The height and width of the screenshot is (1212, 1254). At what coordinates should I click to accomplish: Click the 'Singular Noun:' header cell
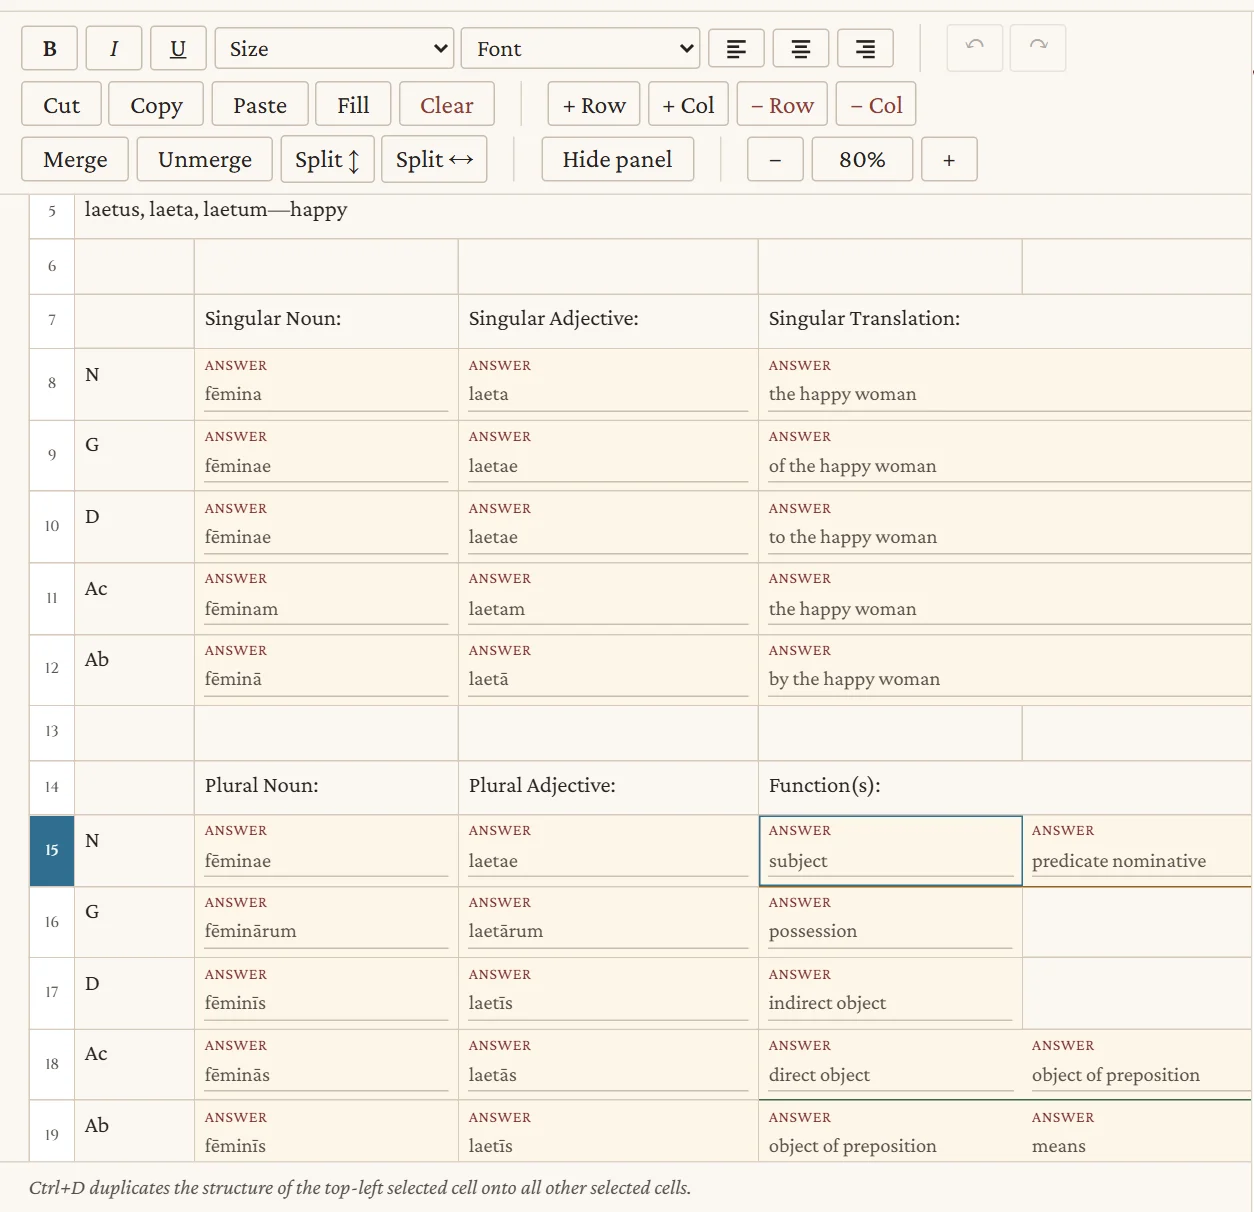click(x=326, y=320)
